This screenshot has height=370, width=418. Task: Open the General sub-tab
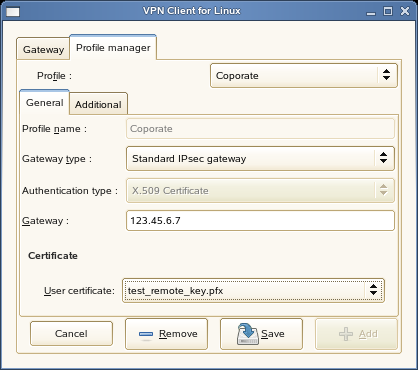[x=44, y=103]
